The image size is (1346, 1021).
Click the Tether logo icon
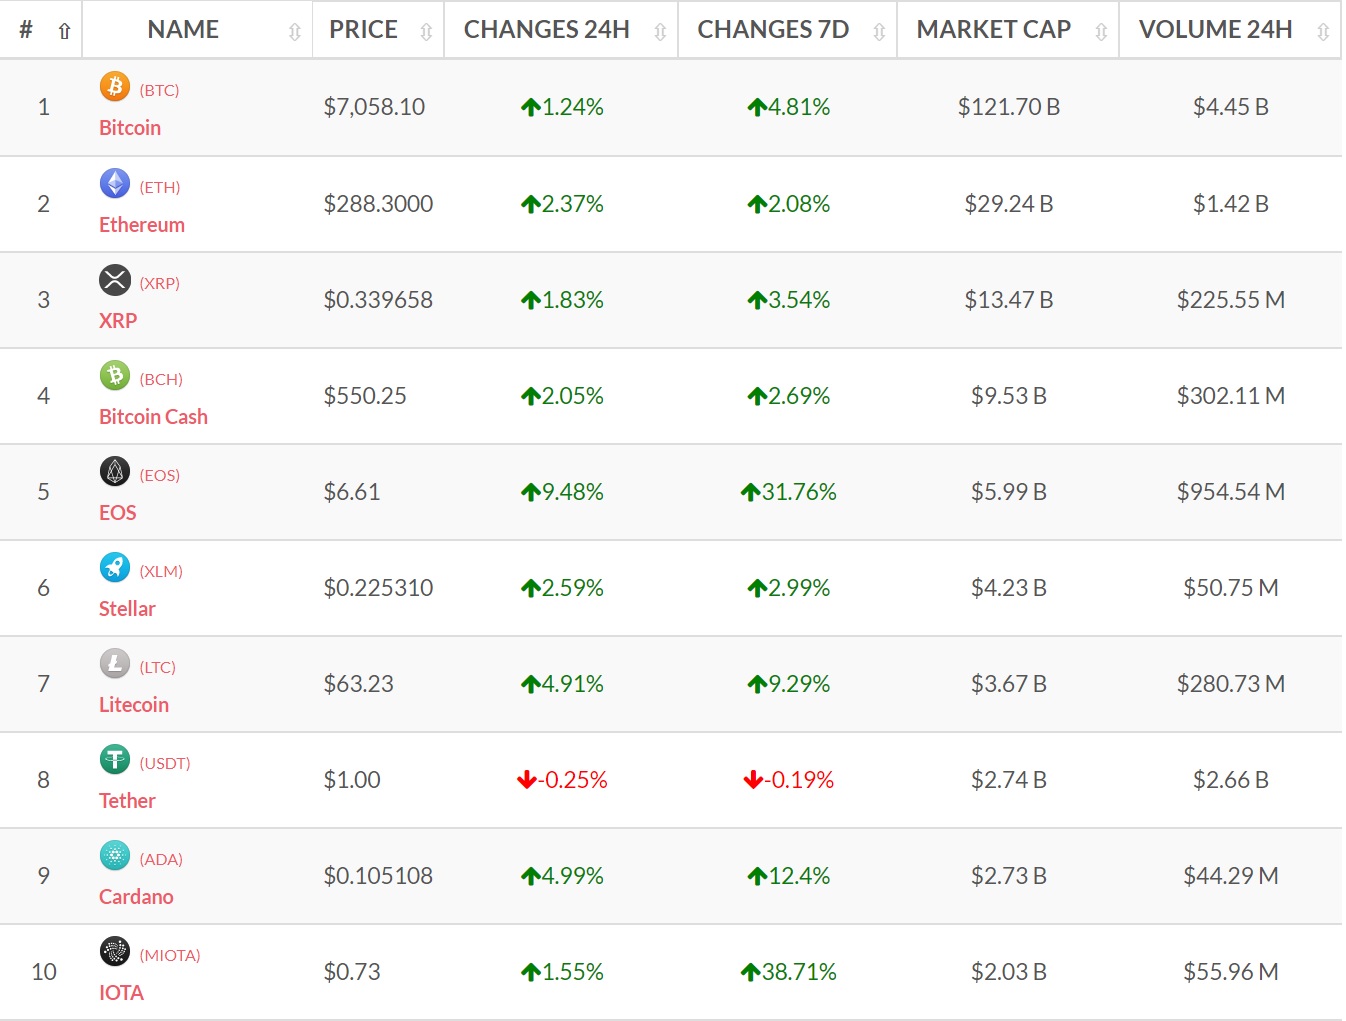(115, 759)
